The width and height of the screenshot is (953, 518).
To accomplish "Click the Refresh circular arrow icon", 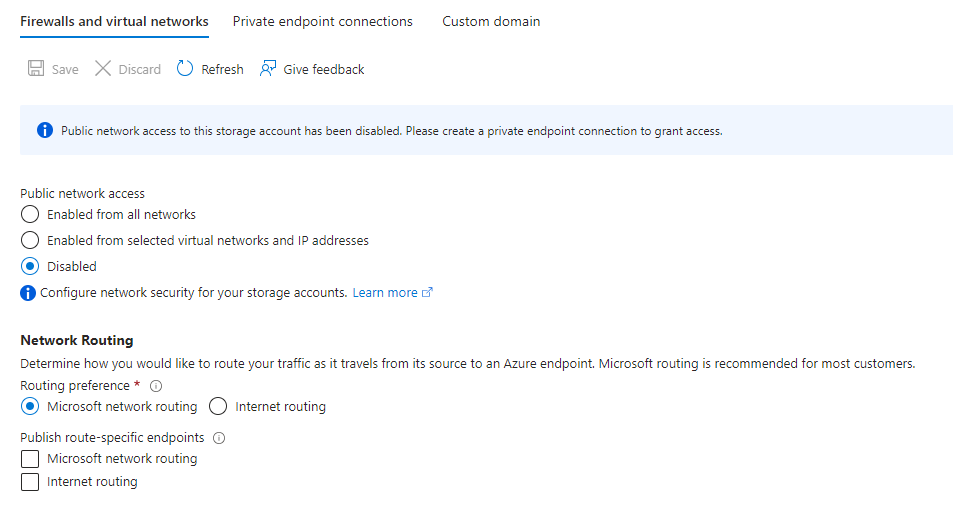I will click(185, 69).
